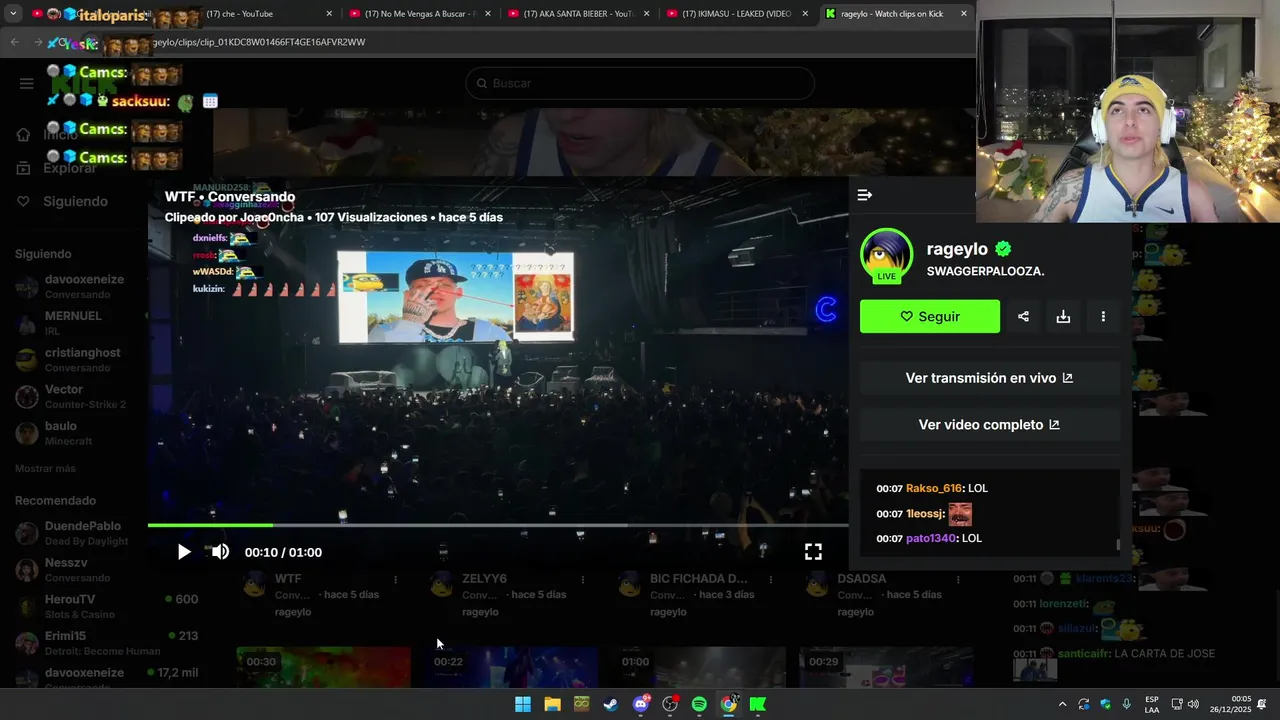1280x720 pixels.
Task: Open the Kick hamburger sidebar menu
Action: point(27,83)
